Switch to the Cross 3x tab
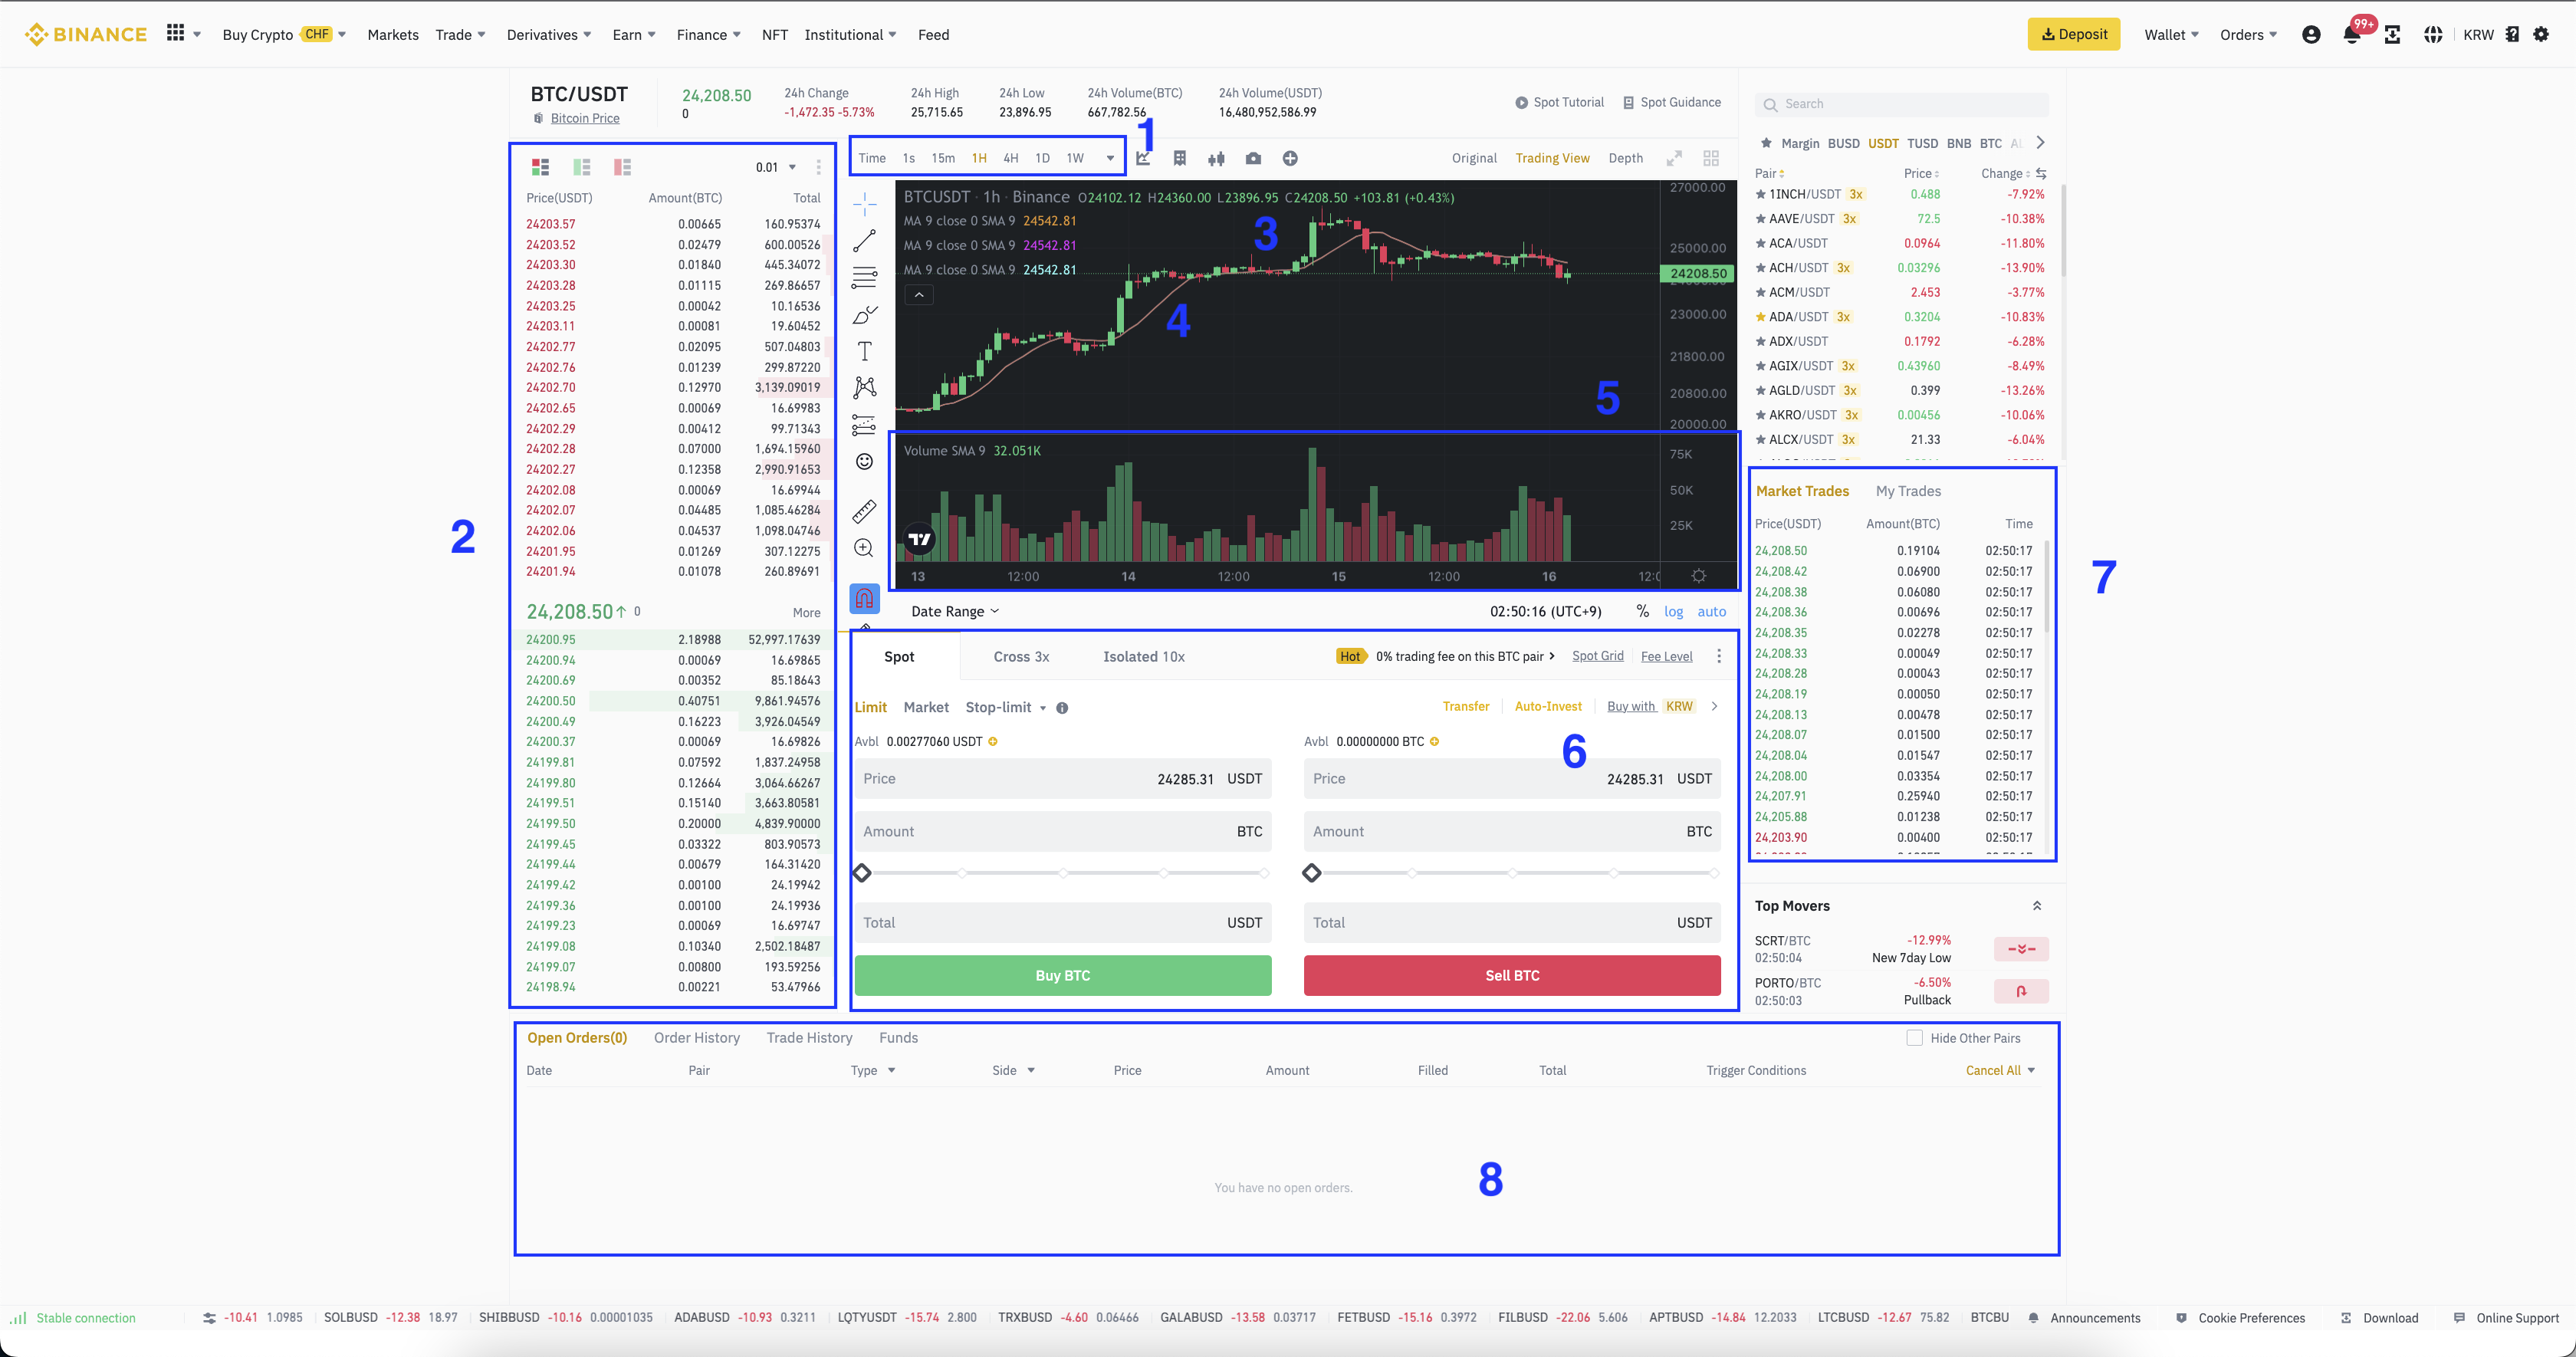This screenshot has height=1357, width=2576. click(1021, 656)
